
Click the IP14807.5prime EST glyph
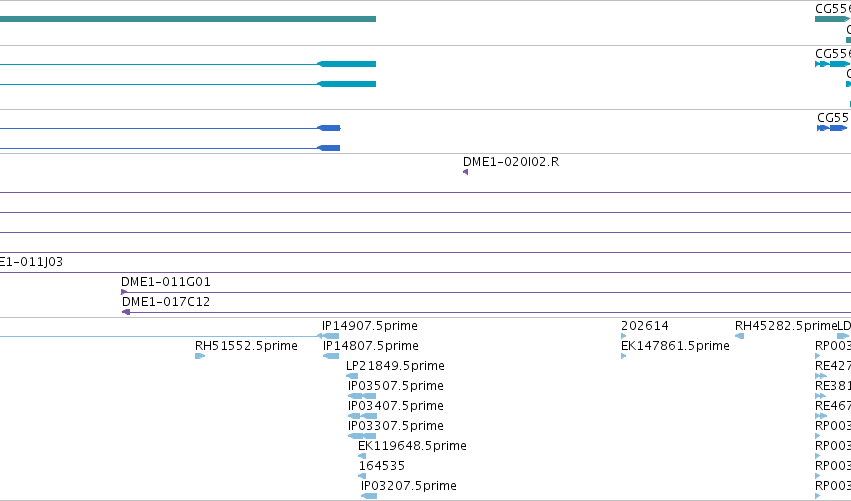pos(331,356)
